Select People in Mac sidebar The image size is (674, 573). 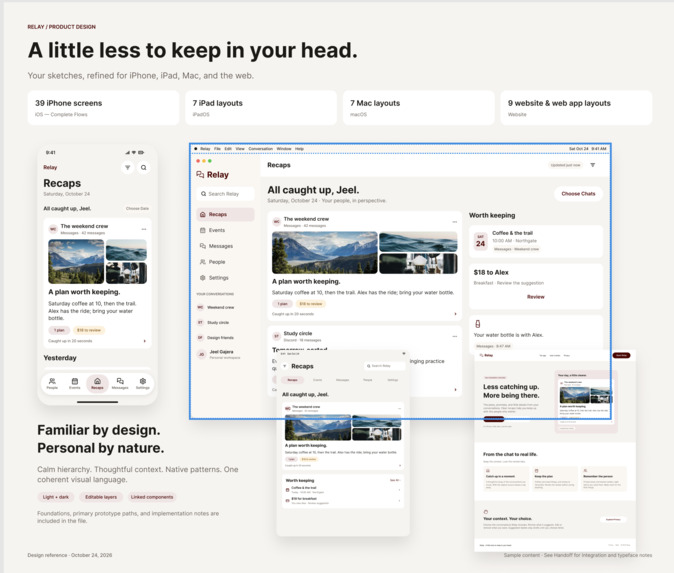[x=225, y=262]
